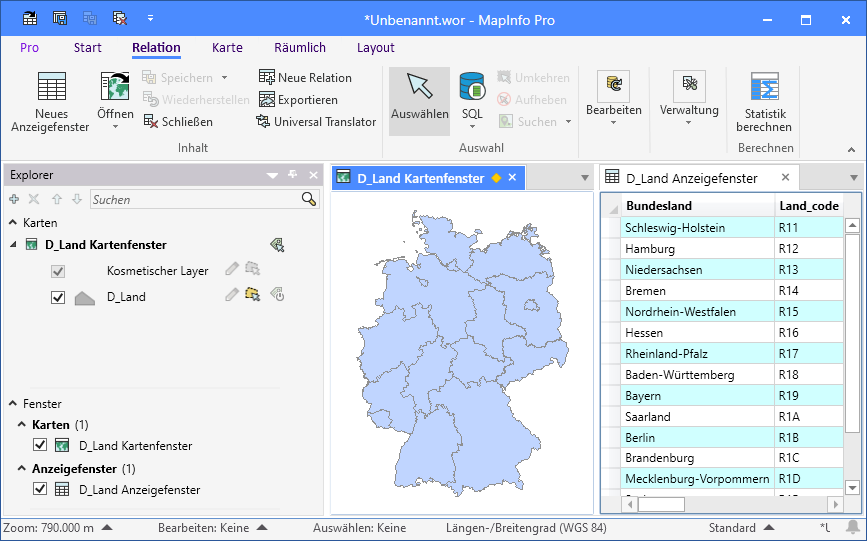Click the Bearbeiten ribbon icon

pos(614,86)
